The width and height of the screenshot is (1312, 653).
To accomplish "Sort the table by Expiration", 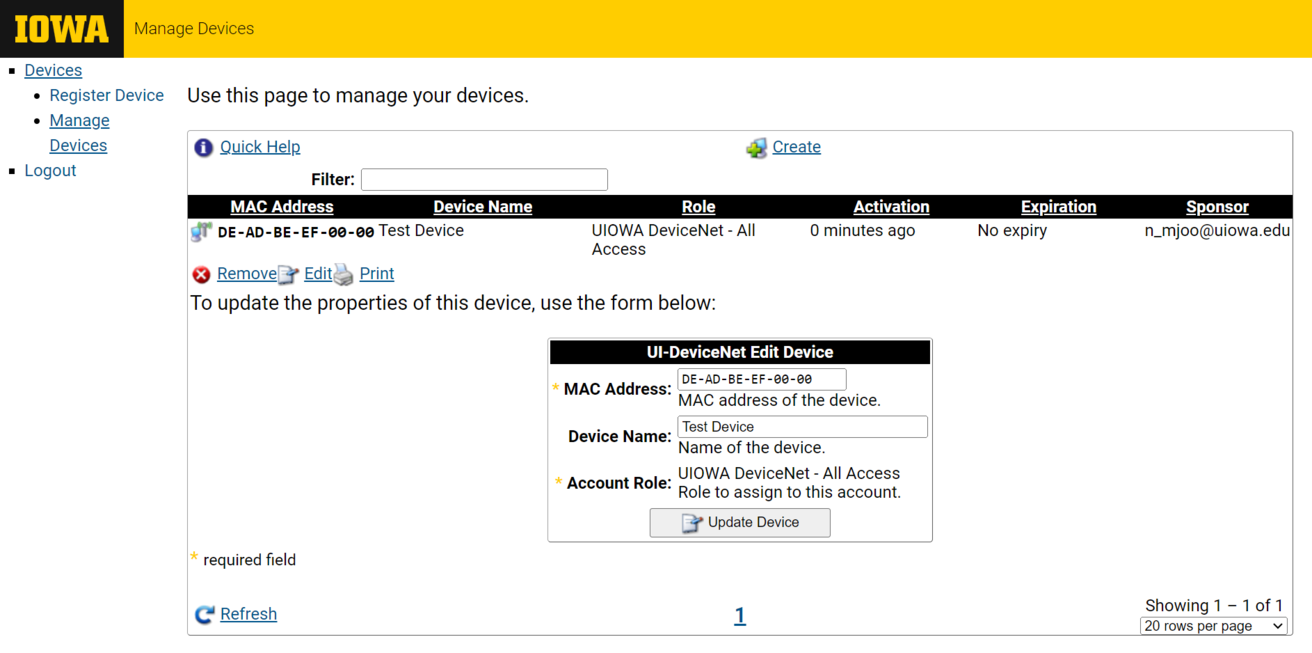I will (1058, 206).
